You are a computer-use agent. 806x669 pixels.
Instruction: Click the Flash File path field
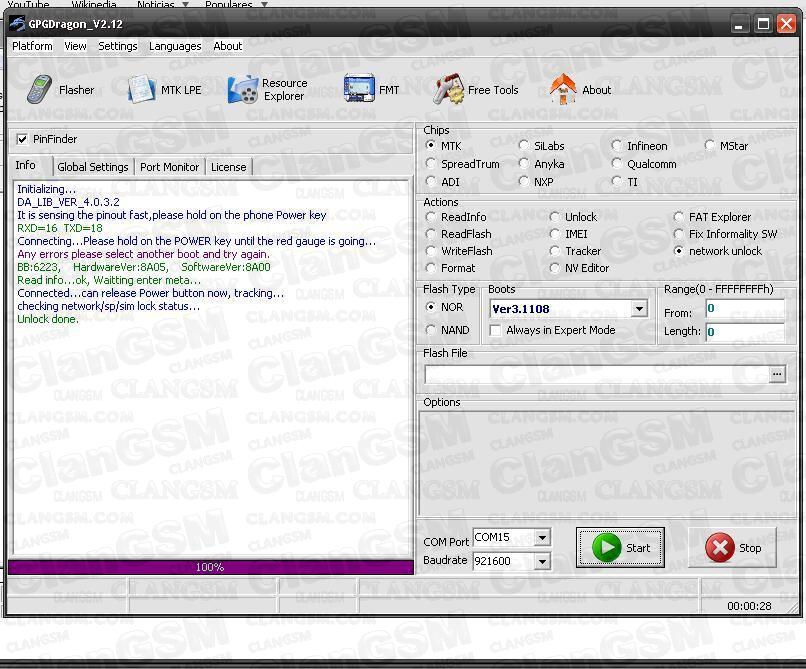[596, 374]
